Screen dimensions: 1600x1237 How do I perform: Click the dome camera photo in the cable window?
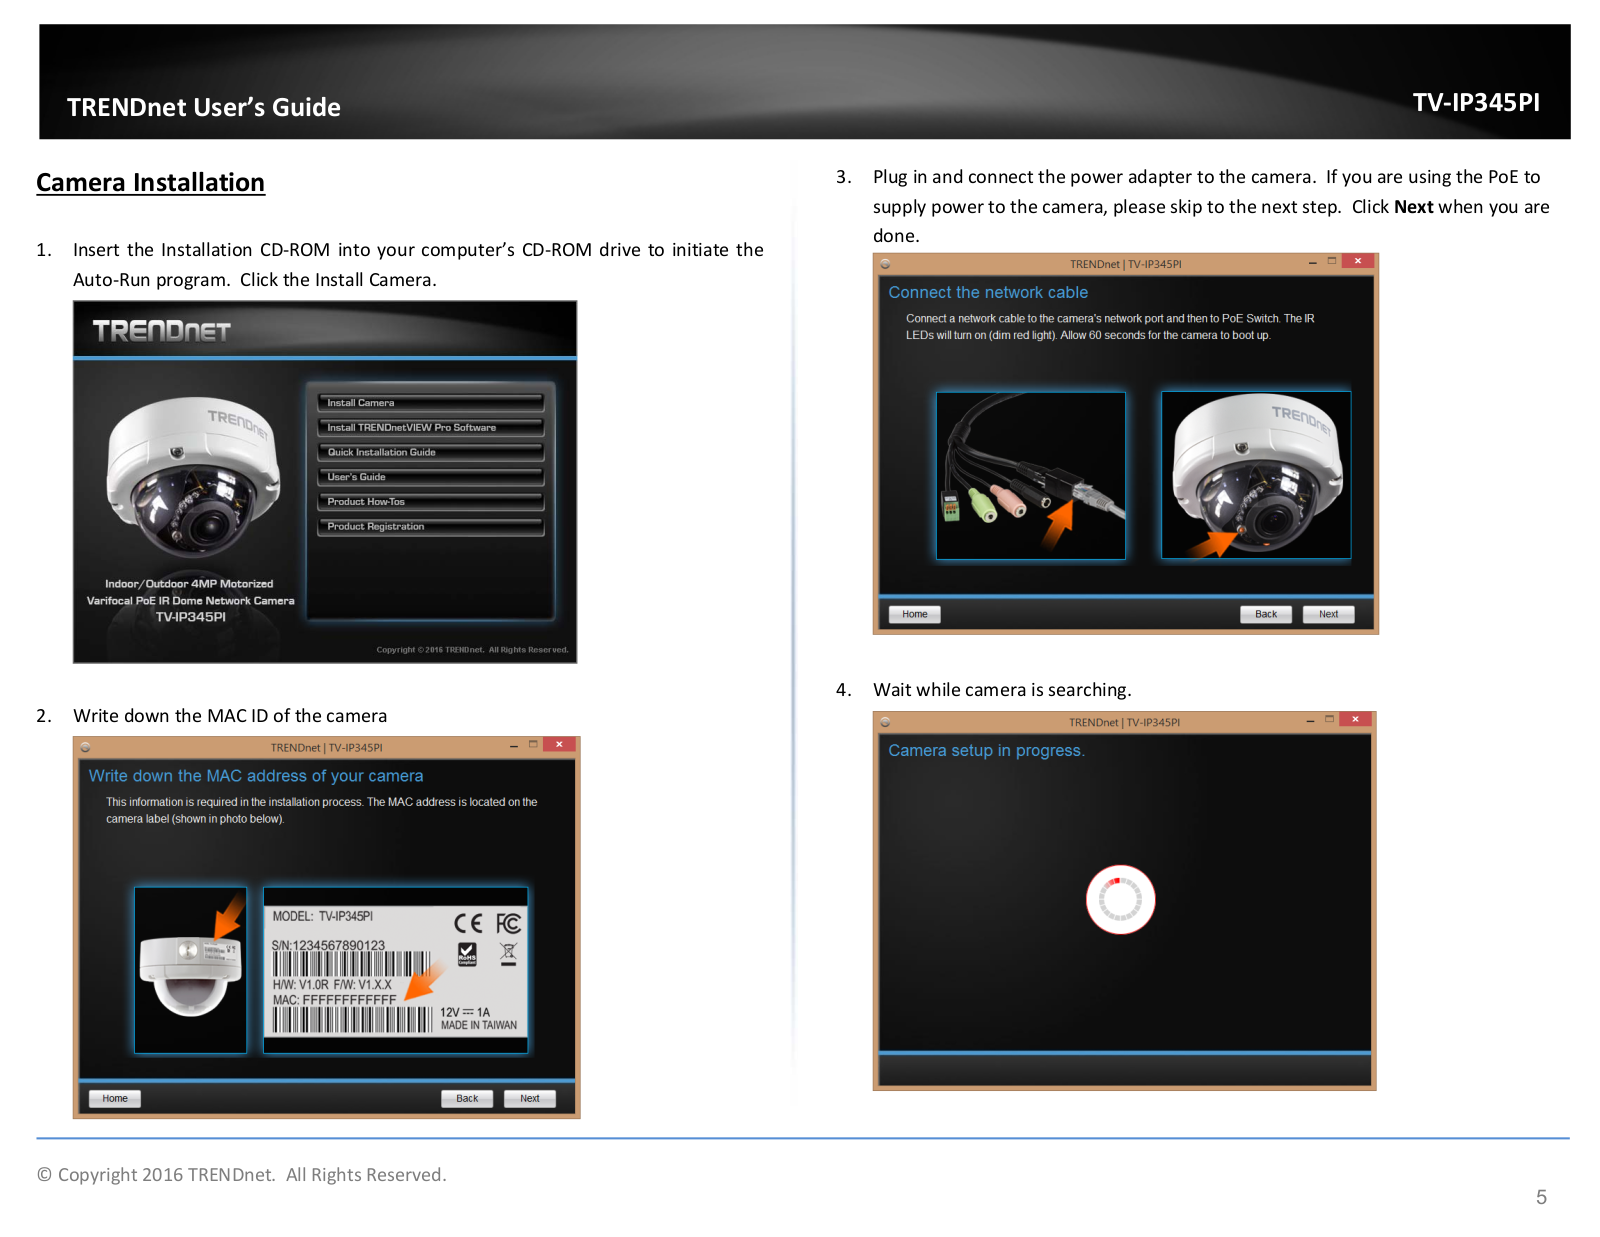click(x=1256, y=475)
